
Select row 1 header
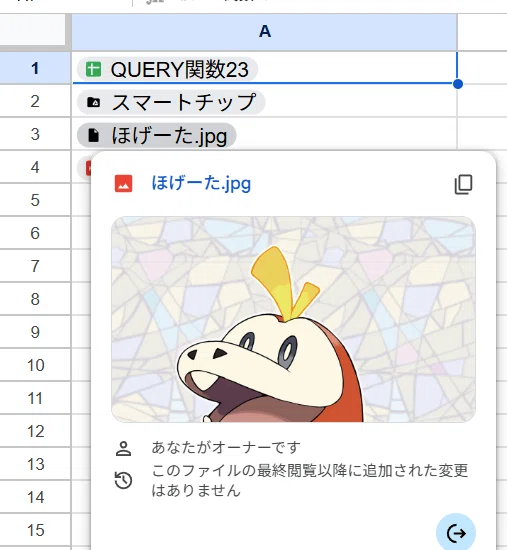coord(35,68)
